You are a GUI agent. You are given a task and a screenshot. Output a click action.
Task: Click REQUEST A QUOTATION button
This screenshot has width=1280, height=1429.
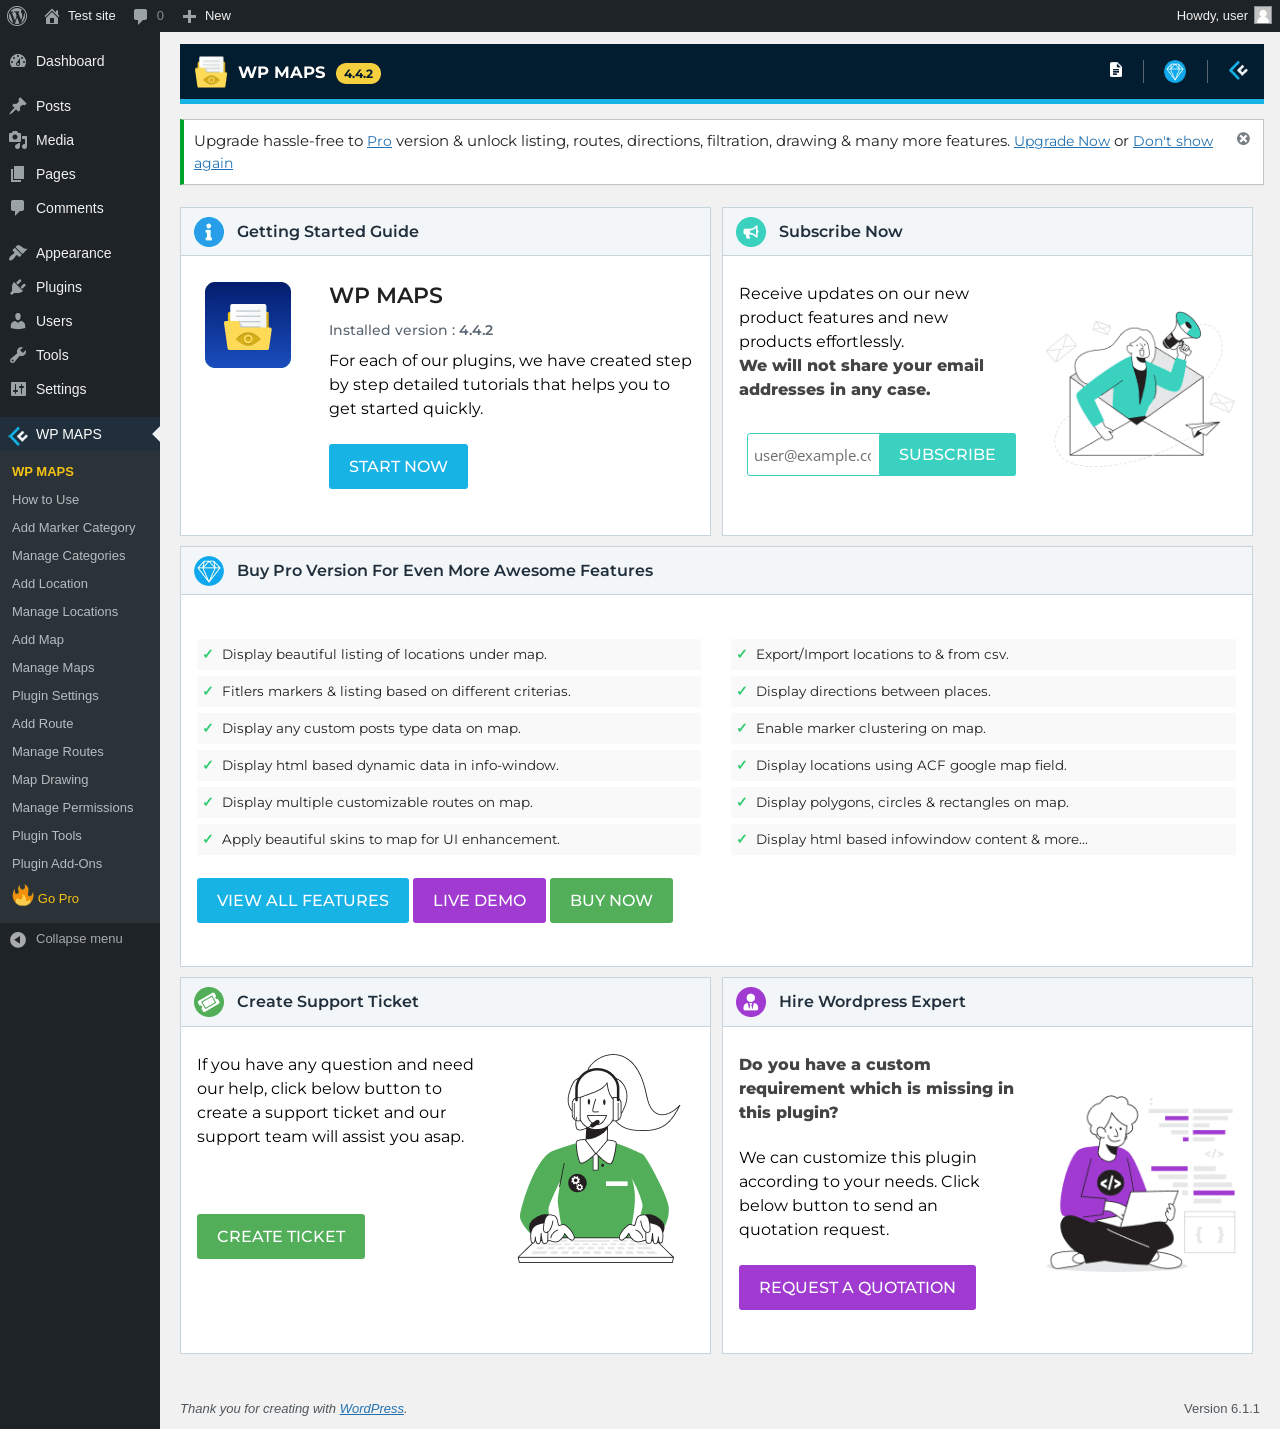tap(857, 1288)
